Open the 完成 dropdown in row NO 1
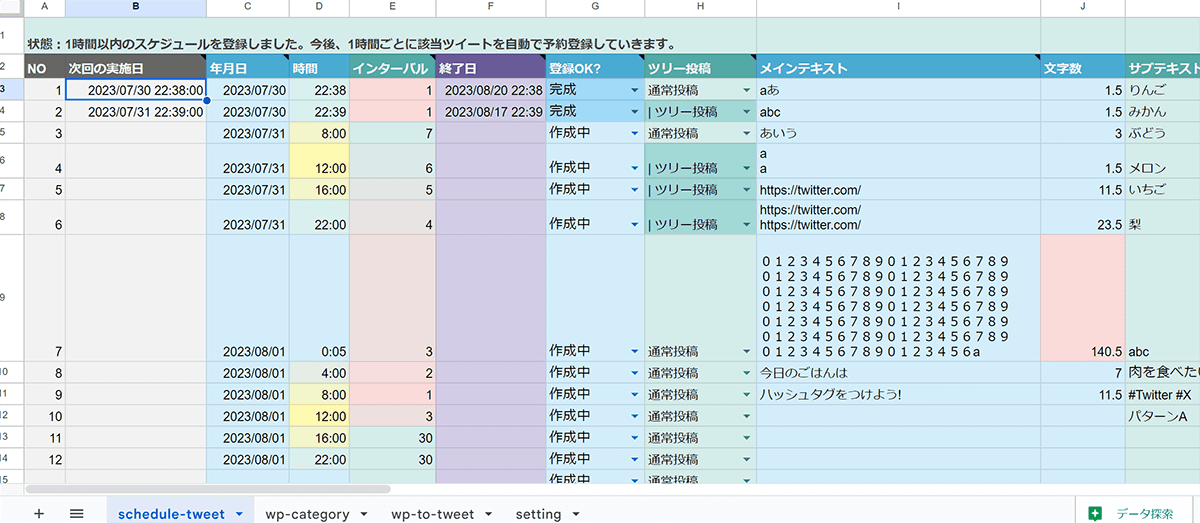Image resolution: width=1200 pixels, height=523 pixels. tap(634, 91)
